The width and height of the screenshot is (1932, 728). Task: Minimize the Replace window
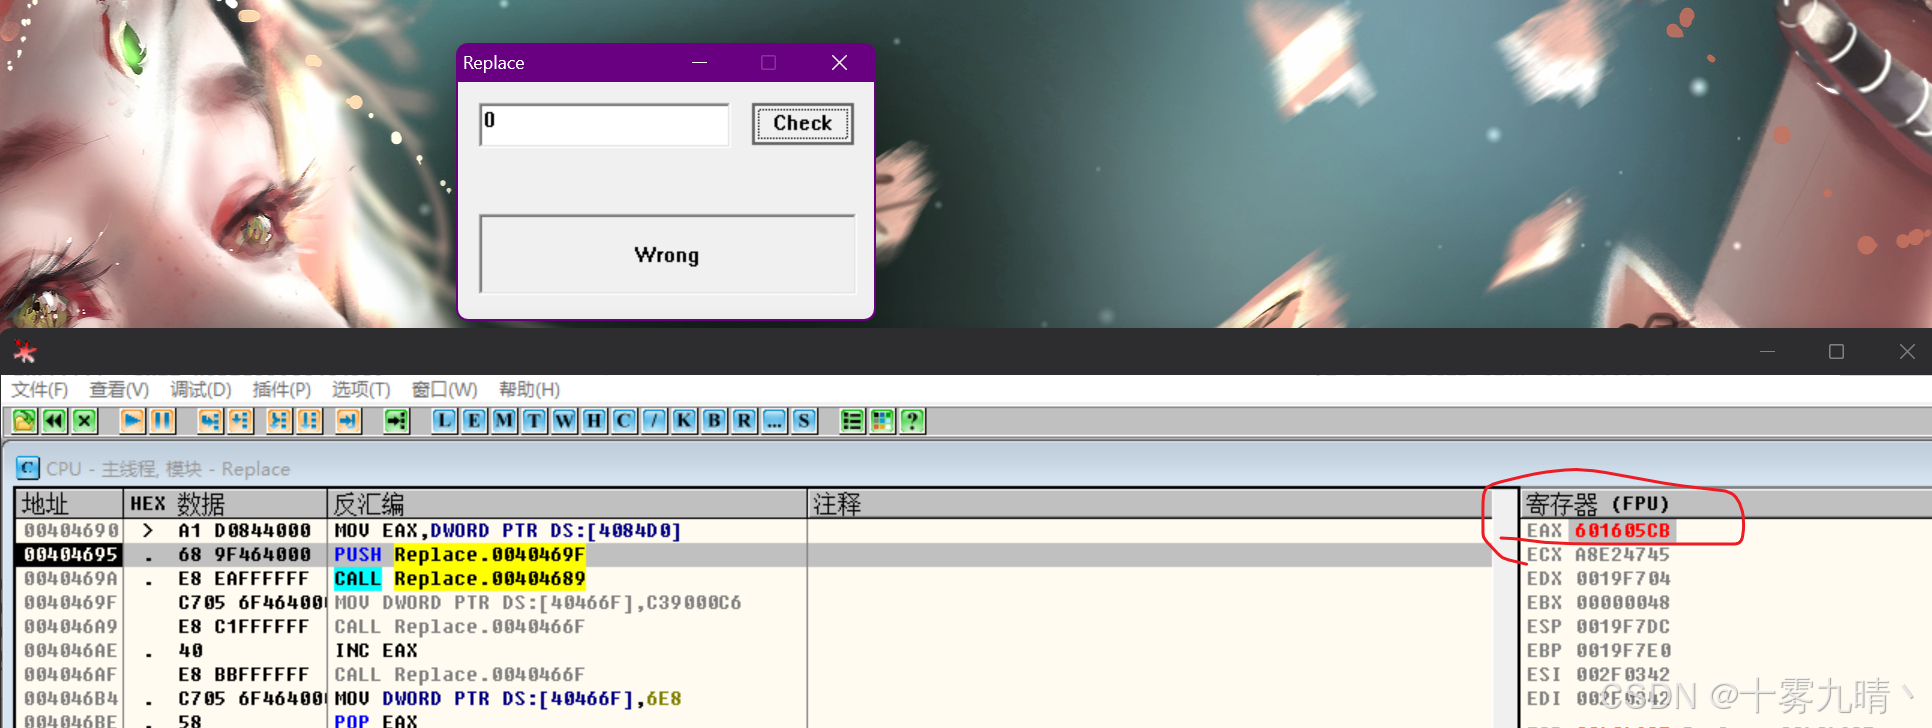(x=700, y=63)
